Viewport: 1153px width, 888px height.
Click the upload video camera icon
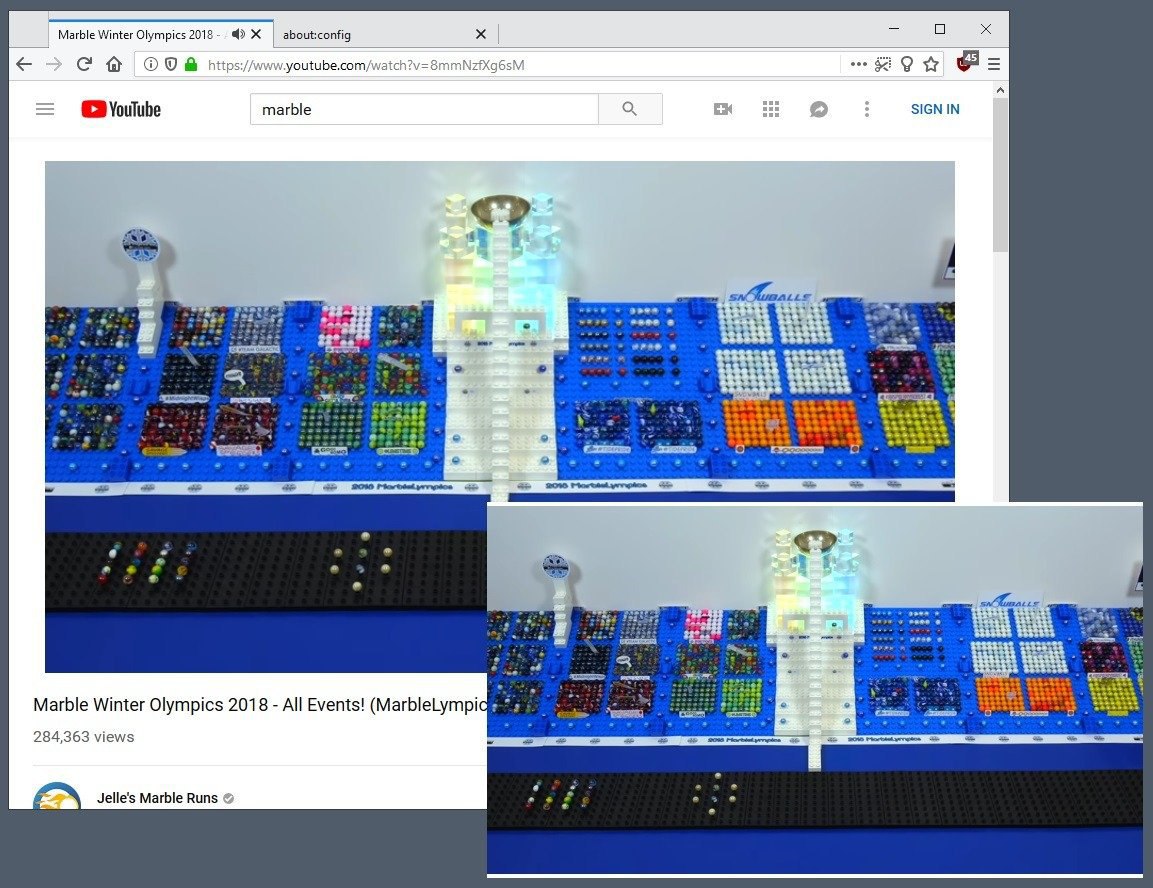pyautogui.click(x=723, y=110)
